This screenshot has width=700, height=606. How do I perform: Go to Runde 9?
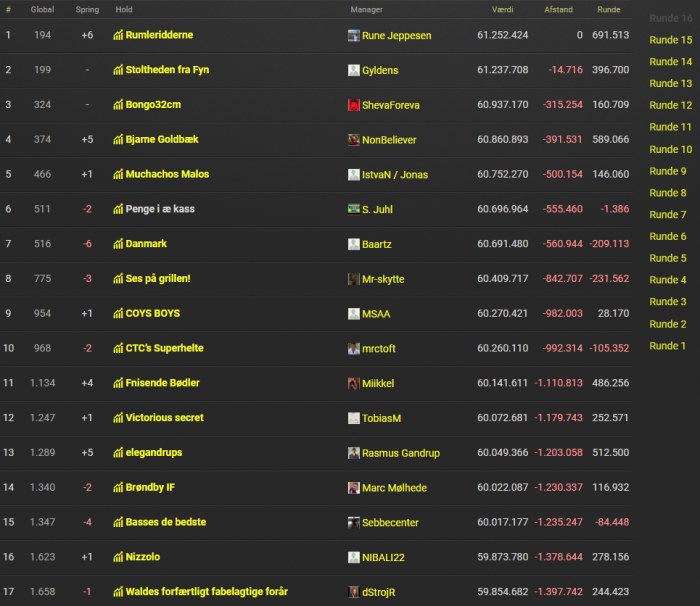668,171
